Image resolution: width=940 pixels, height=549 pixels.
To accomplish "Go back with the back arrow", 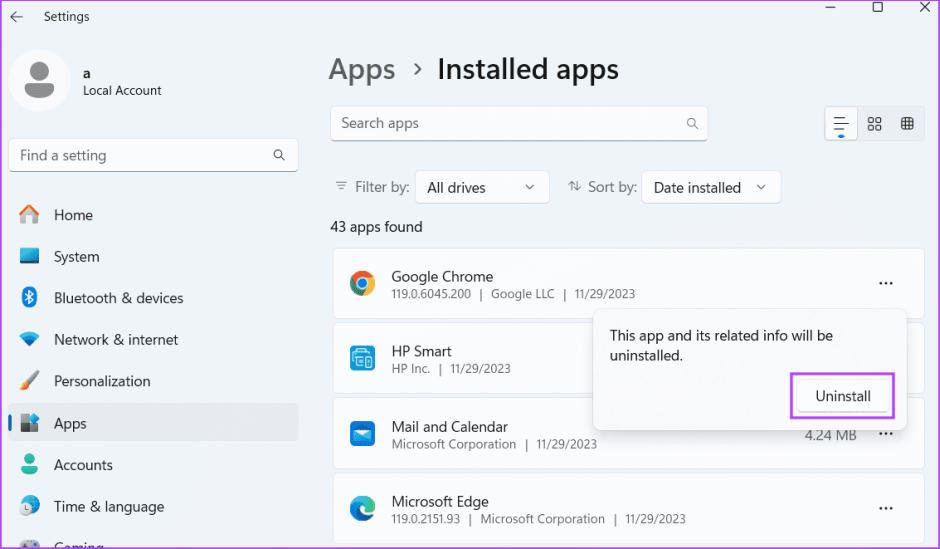I will [17, 17].
